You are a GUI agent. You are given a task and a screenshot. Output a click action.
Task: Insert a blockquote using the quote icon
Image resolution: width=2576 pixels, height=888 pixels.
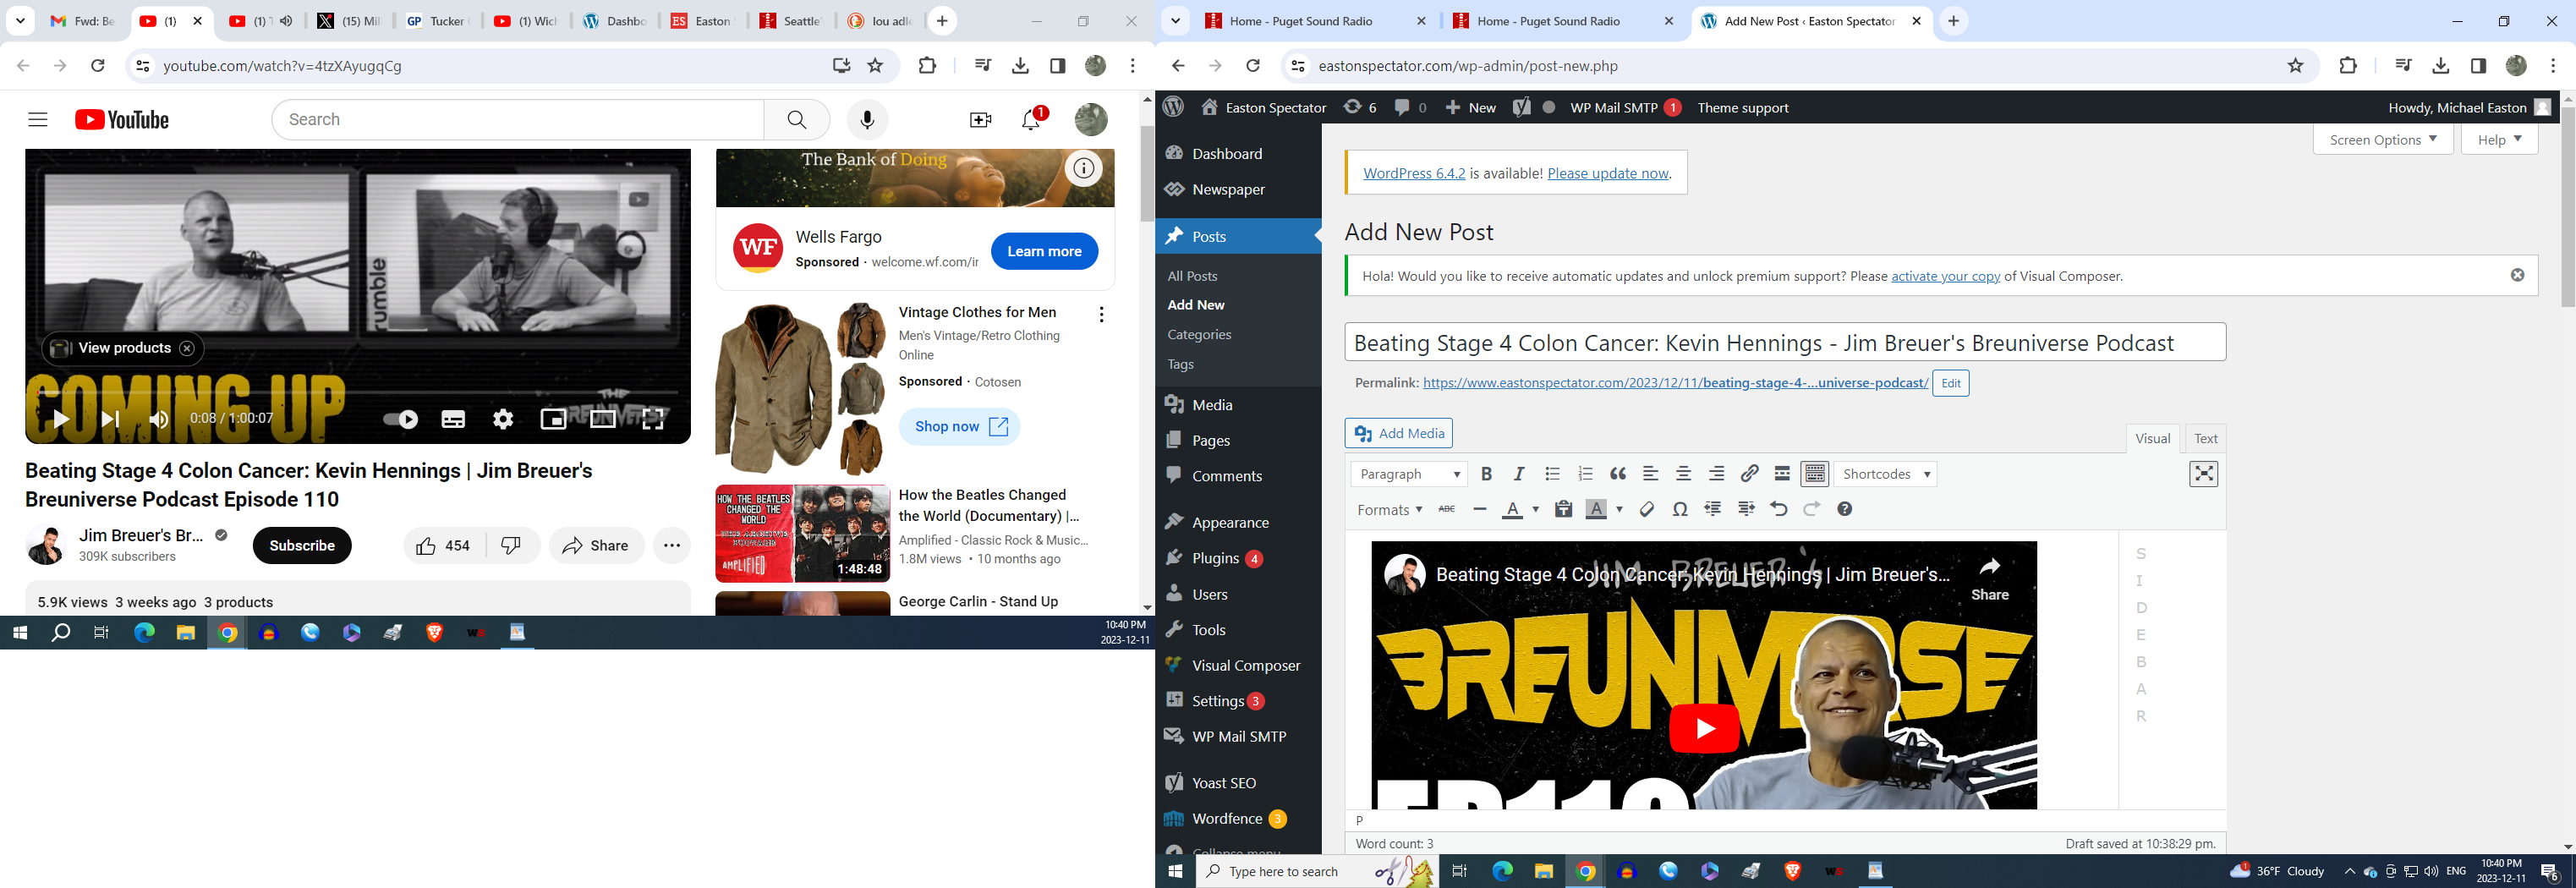pyautogui.click(x=1618, y=474)
